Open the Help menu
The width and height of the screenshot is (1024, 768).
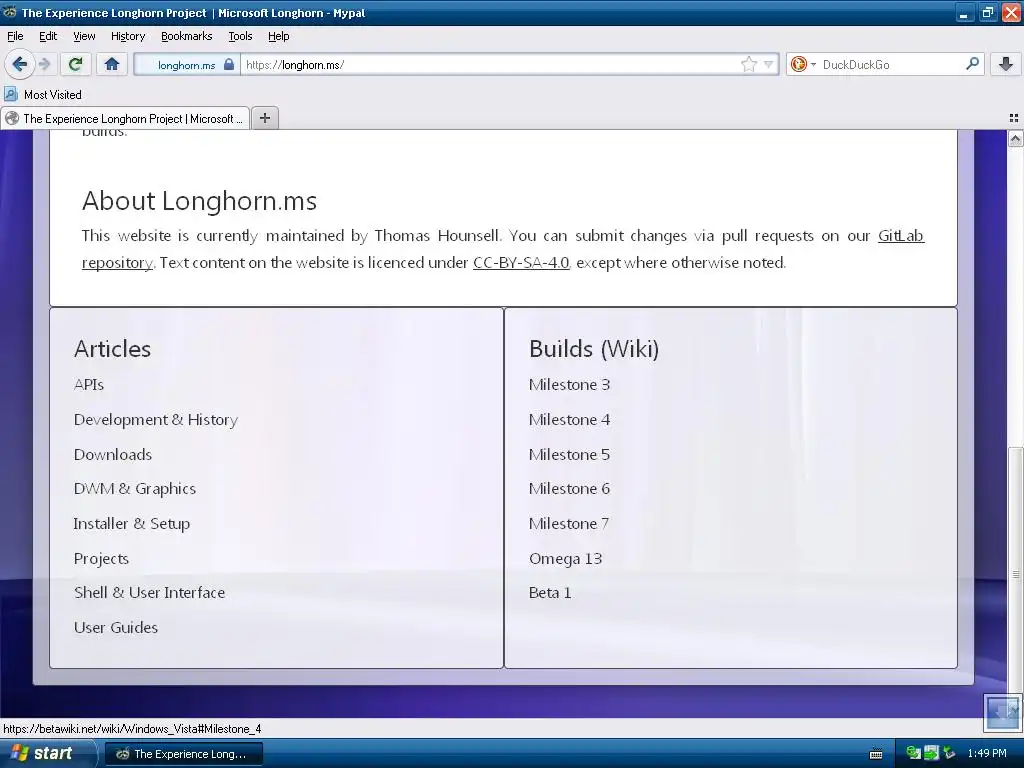pyautogui.click(x=278, y=36)
